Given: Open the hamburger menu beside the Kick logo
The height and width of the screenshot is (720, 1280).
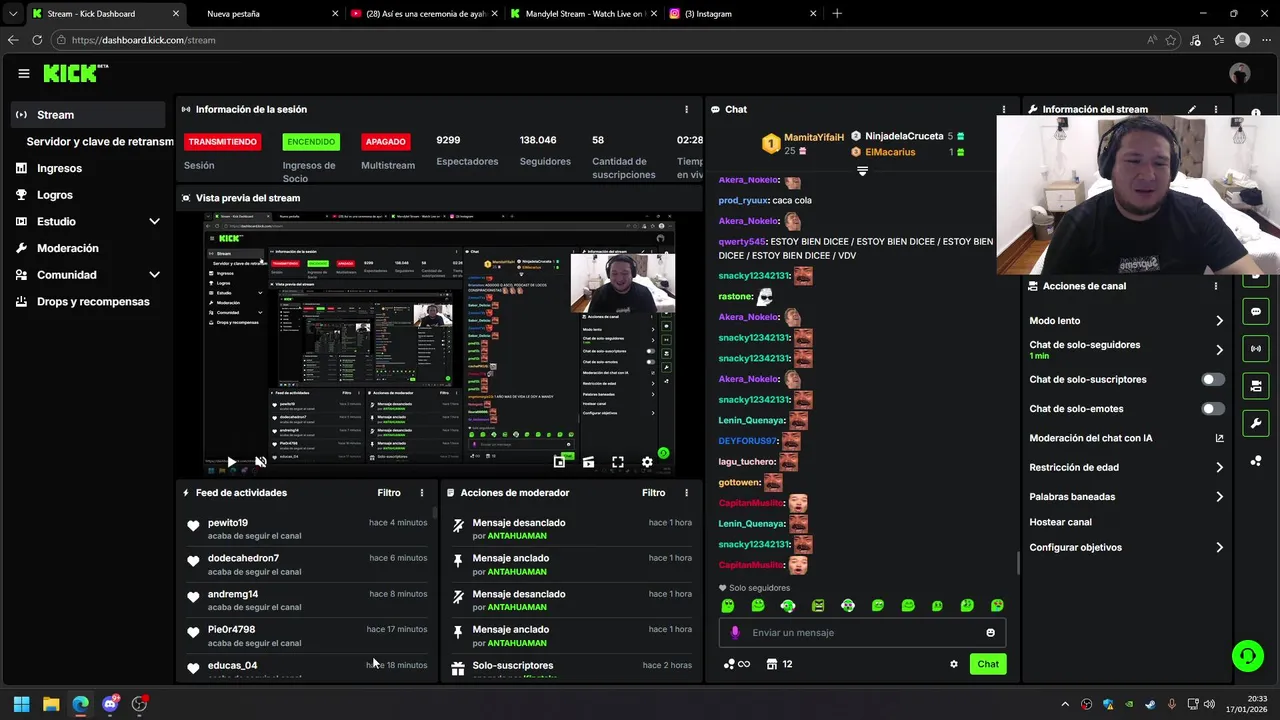Looking at the screenshot, I should tap(24, 73).
